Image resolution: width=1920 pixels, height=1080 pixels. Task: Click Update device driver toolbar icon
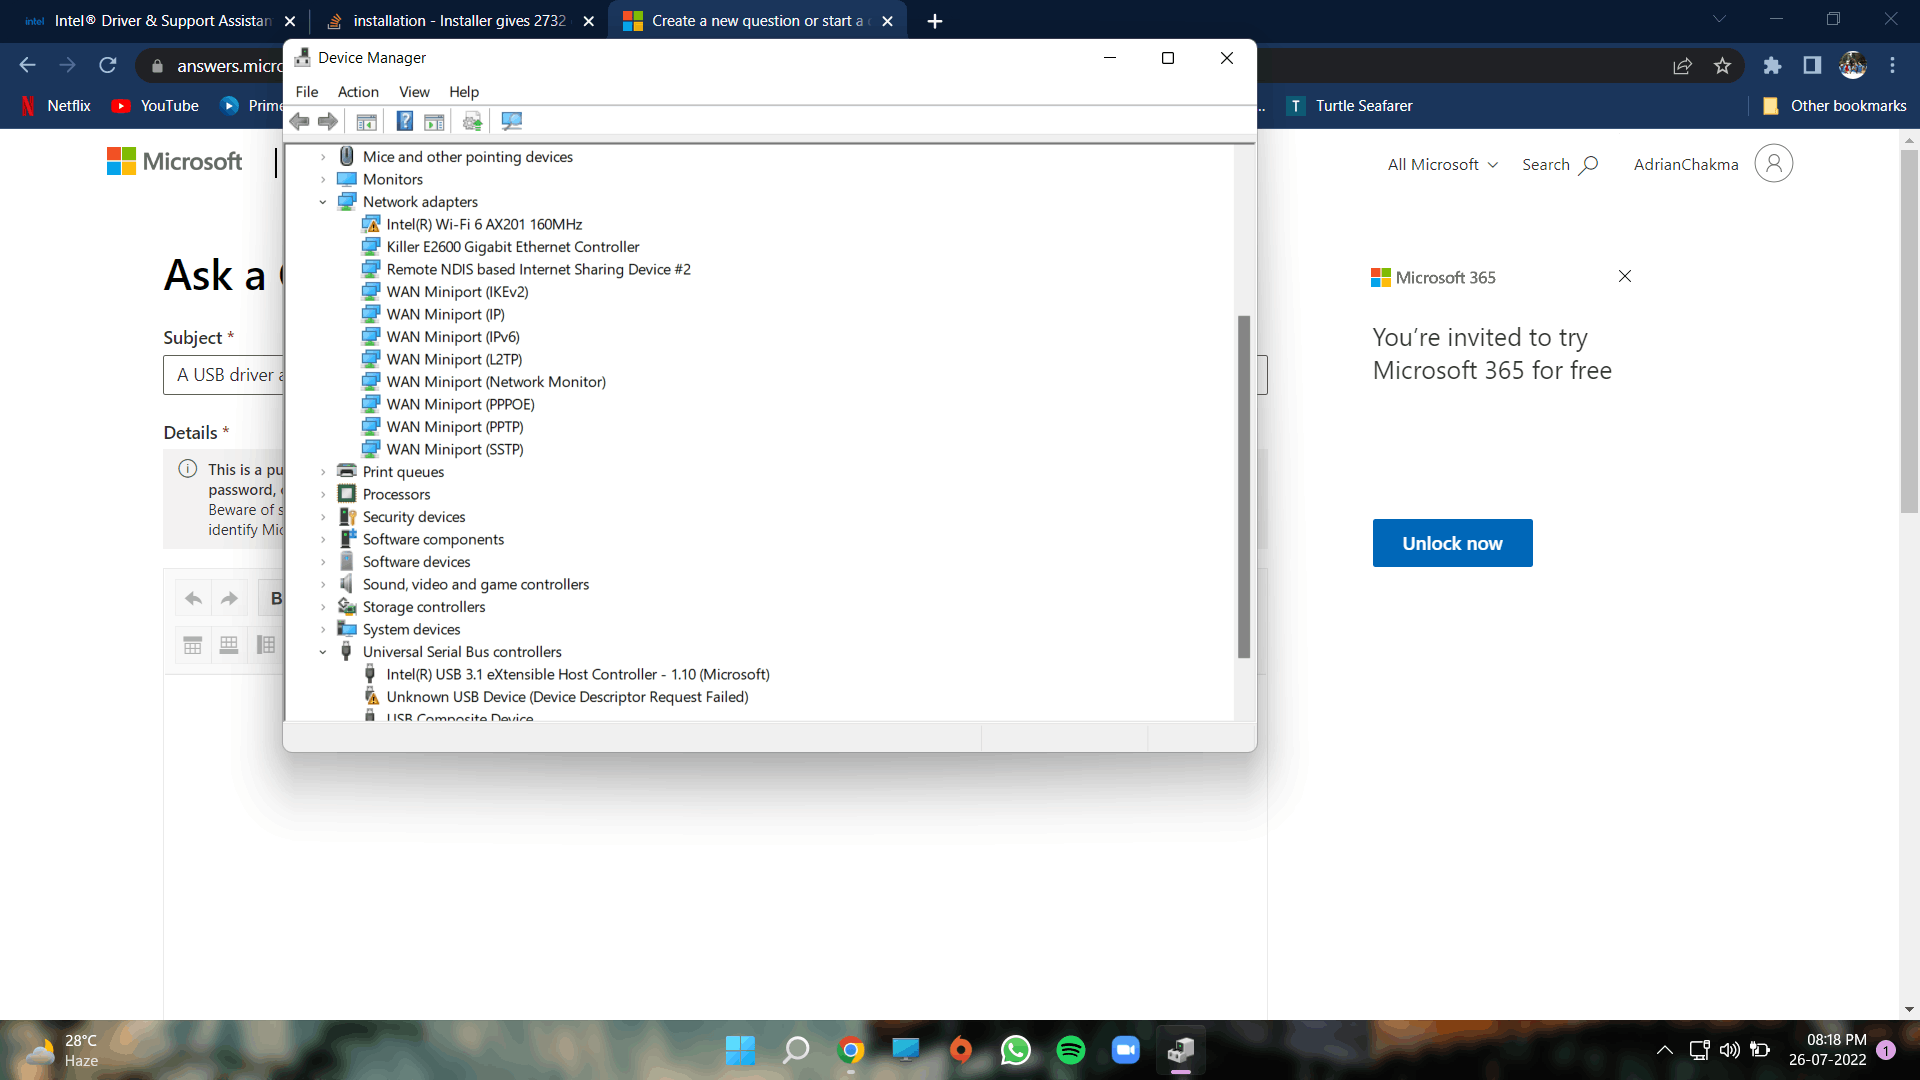coord(472,121)
